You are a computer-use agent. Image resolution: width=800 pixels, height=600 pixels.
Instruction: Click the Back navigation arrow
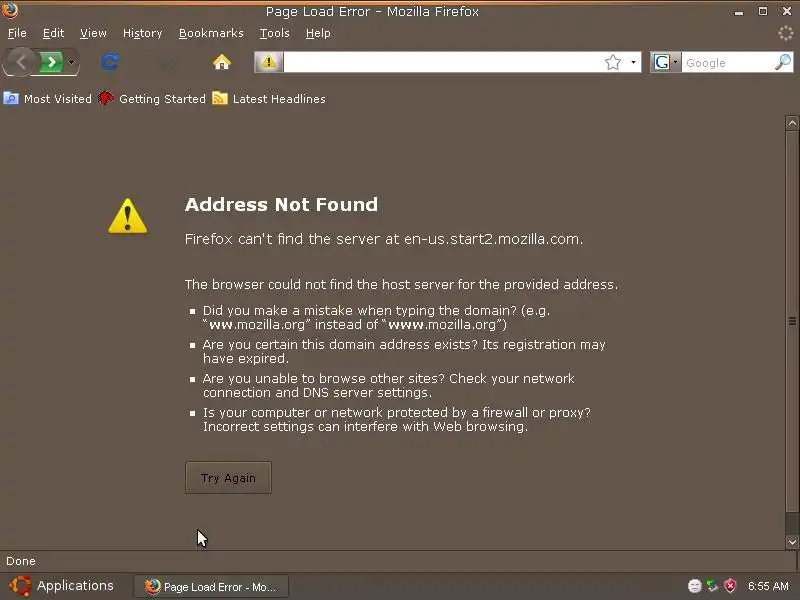pos(20,62)
